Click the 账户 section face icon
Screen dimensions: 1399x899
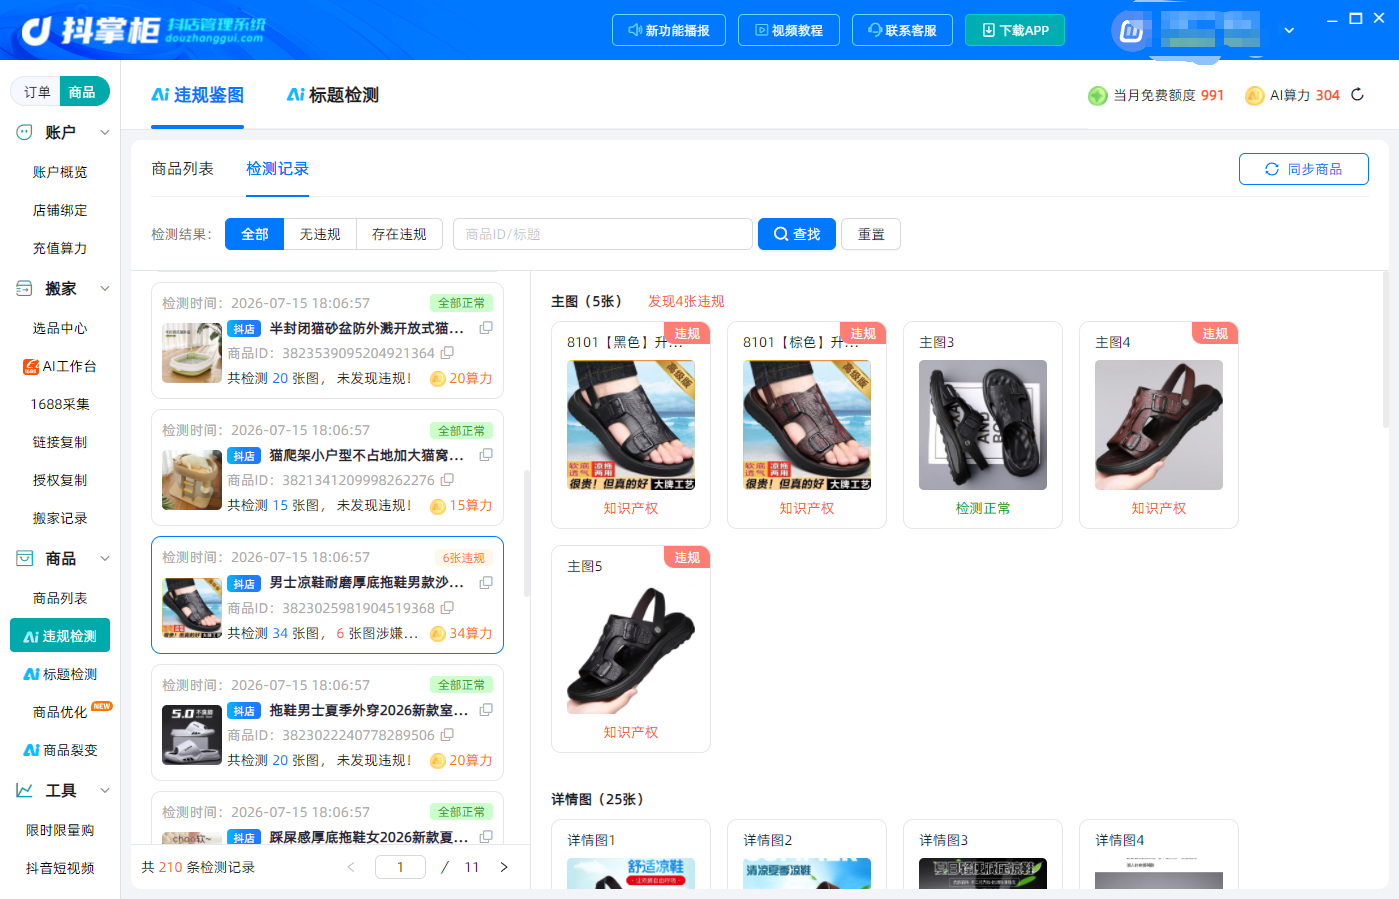[x=24, y=132]
